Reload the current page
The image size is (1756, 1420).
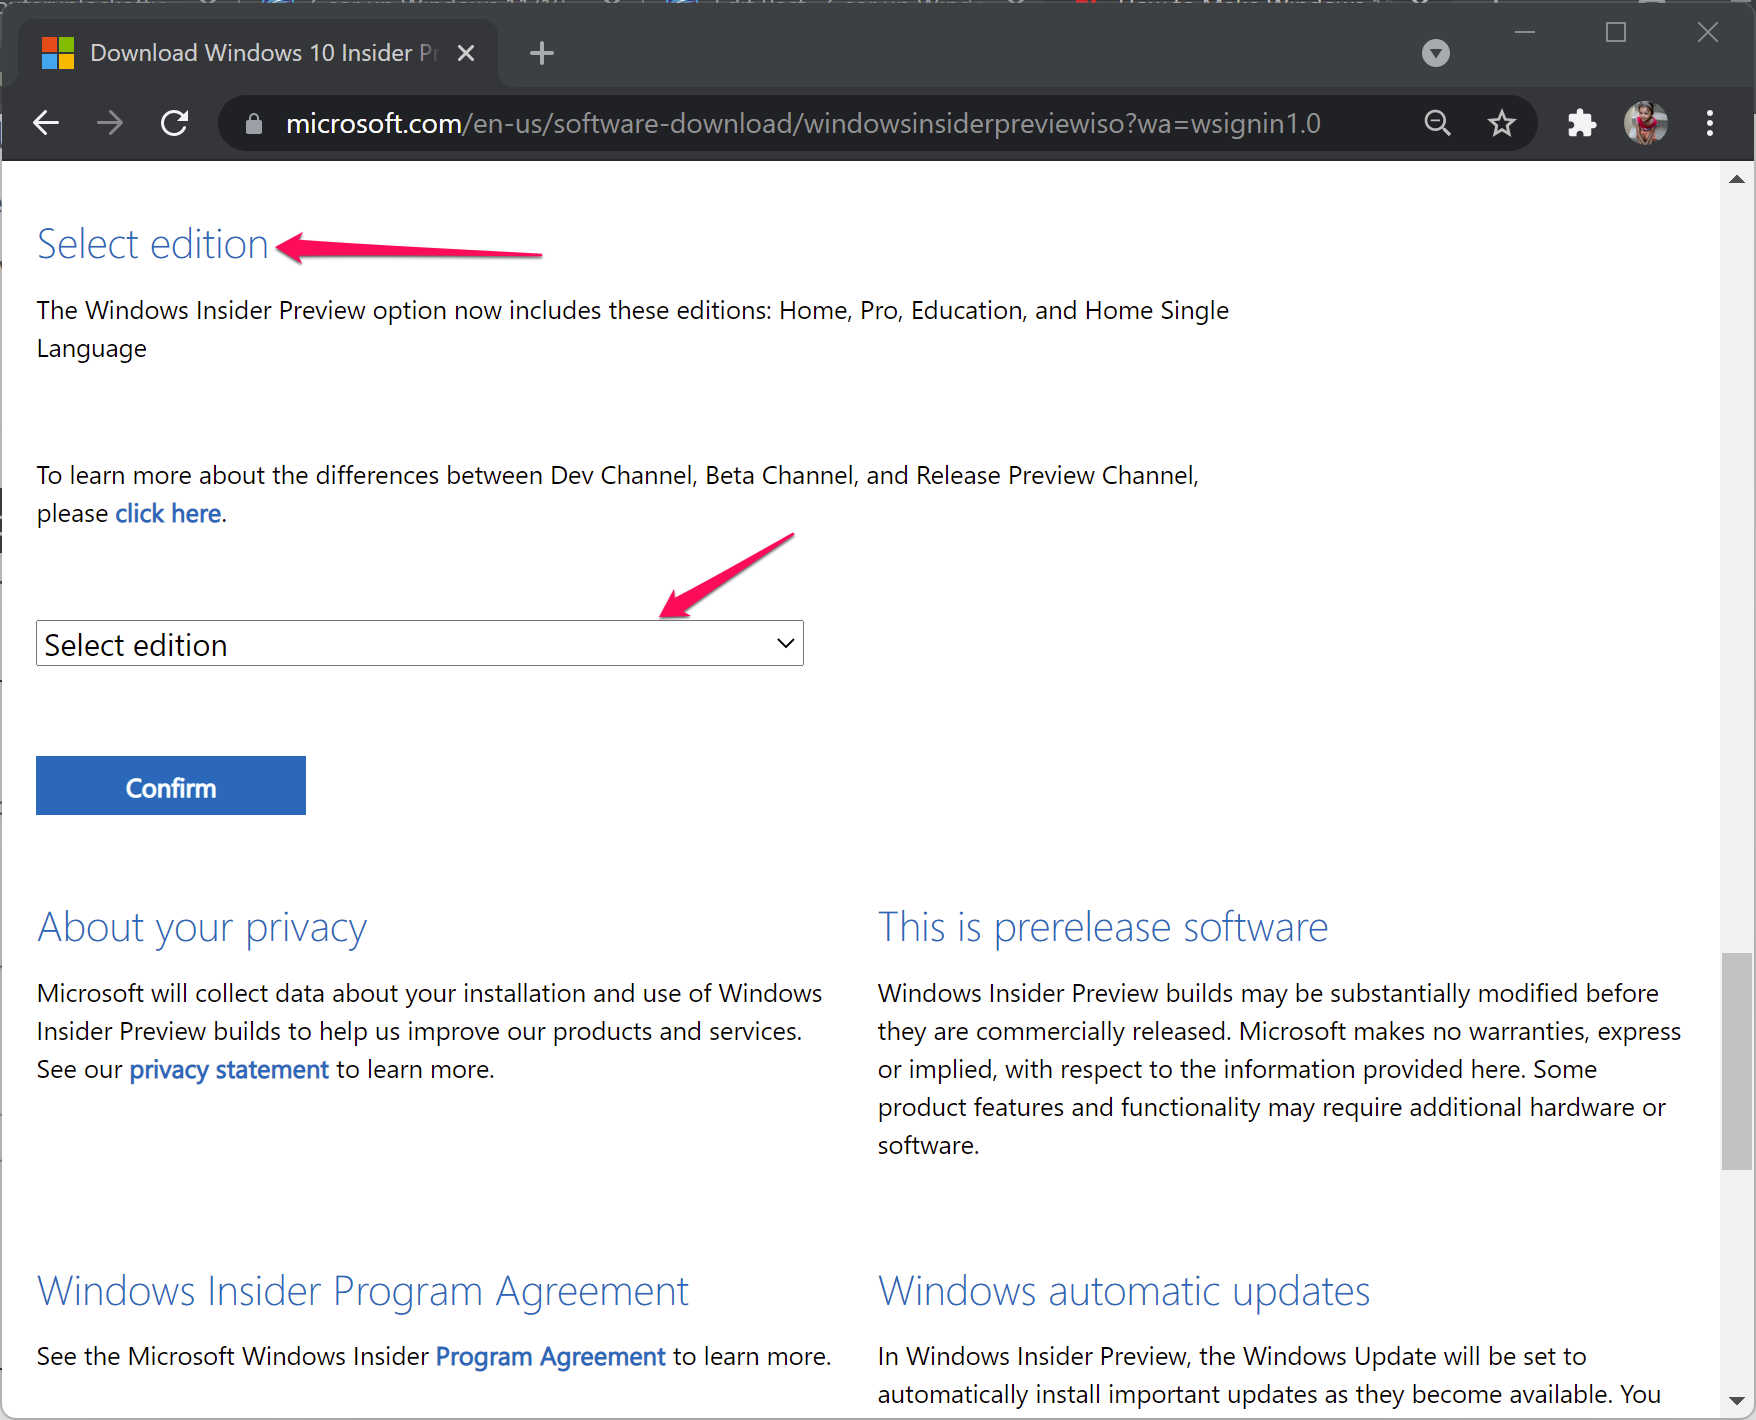click(x=175, y=123)
